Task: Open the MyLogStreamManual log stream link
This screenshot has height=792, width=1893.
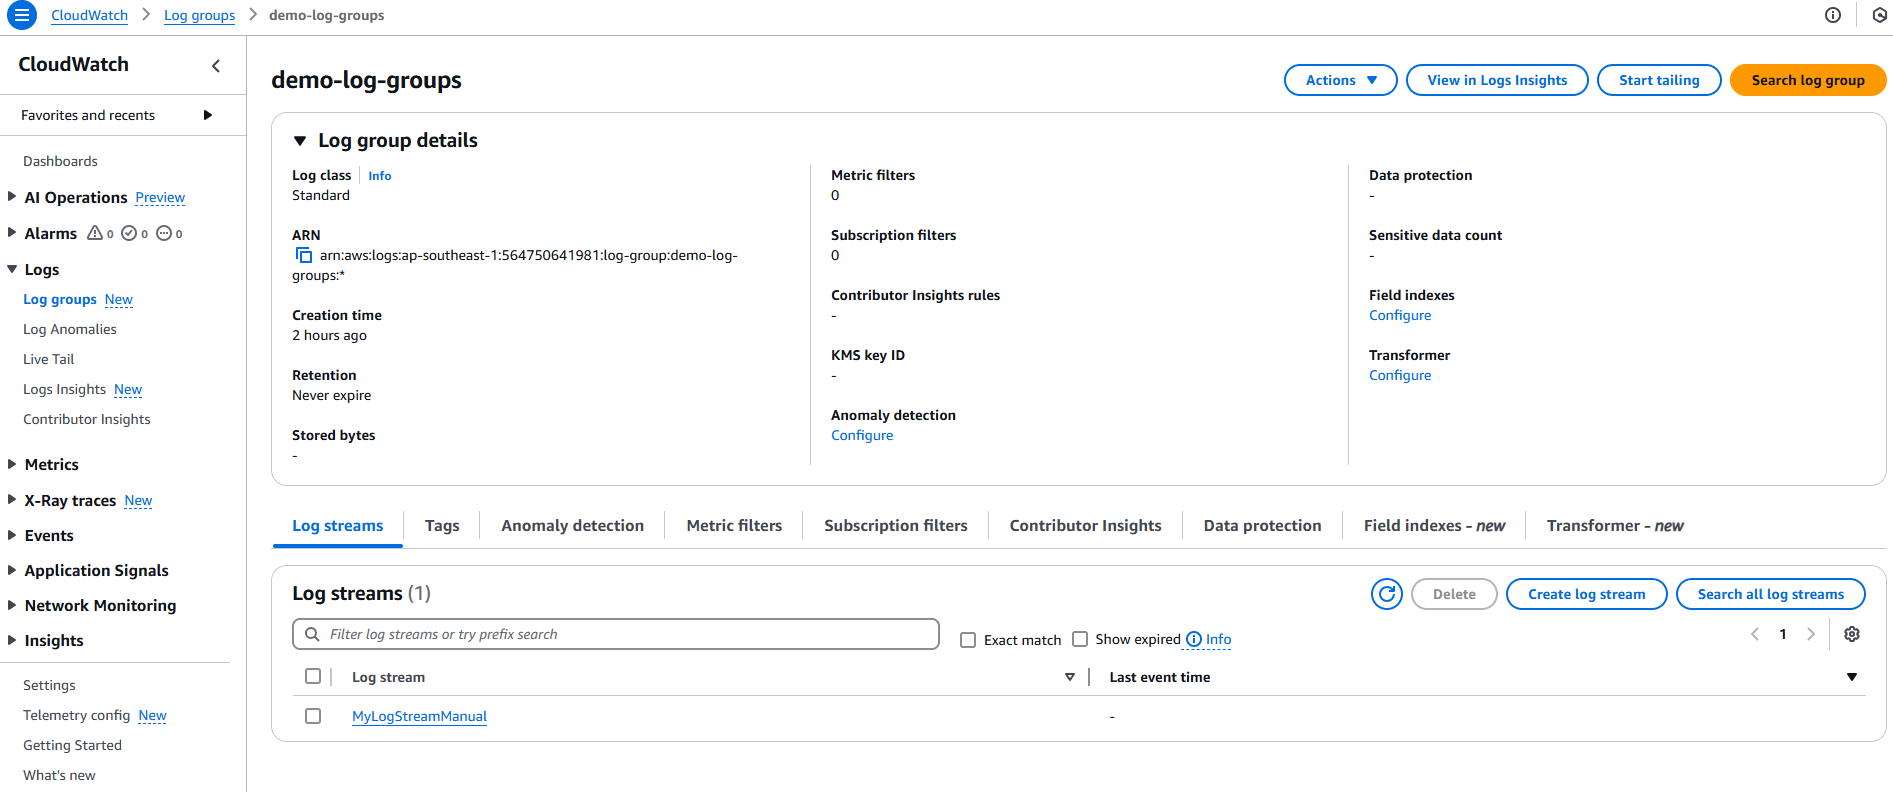Action: coord(419,716)
